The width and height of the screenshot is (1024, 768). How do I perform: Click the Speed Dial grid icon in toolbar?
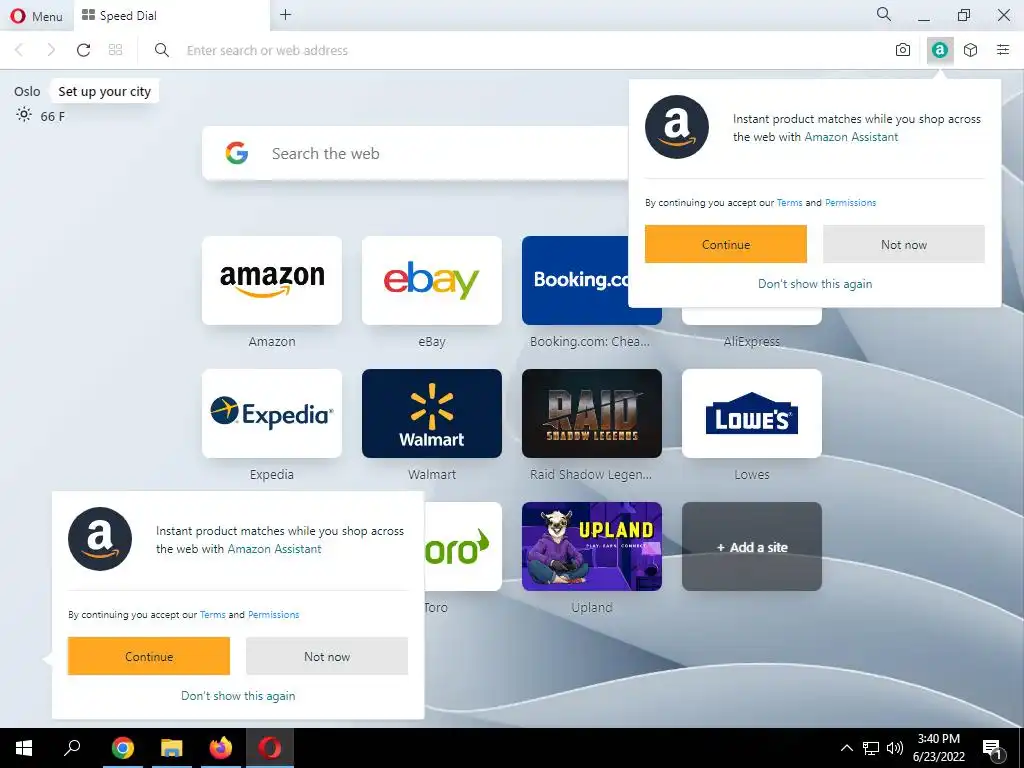pyautogui.click(x=116, y=50)
